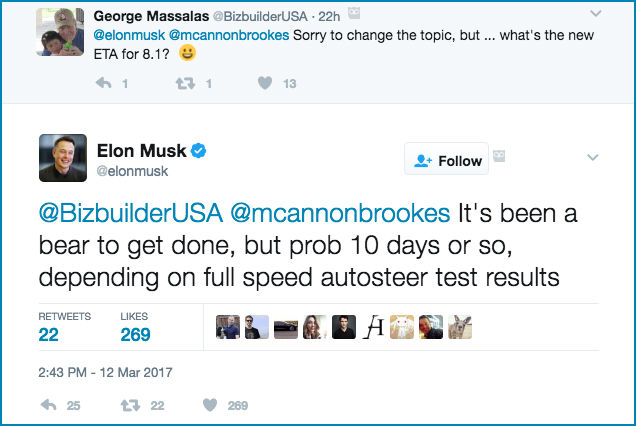
Task: Click Elon Musk's verified badge
Action: point(199,150)
